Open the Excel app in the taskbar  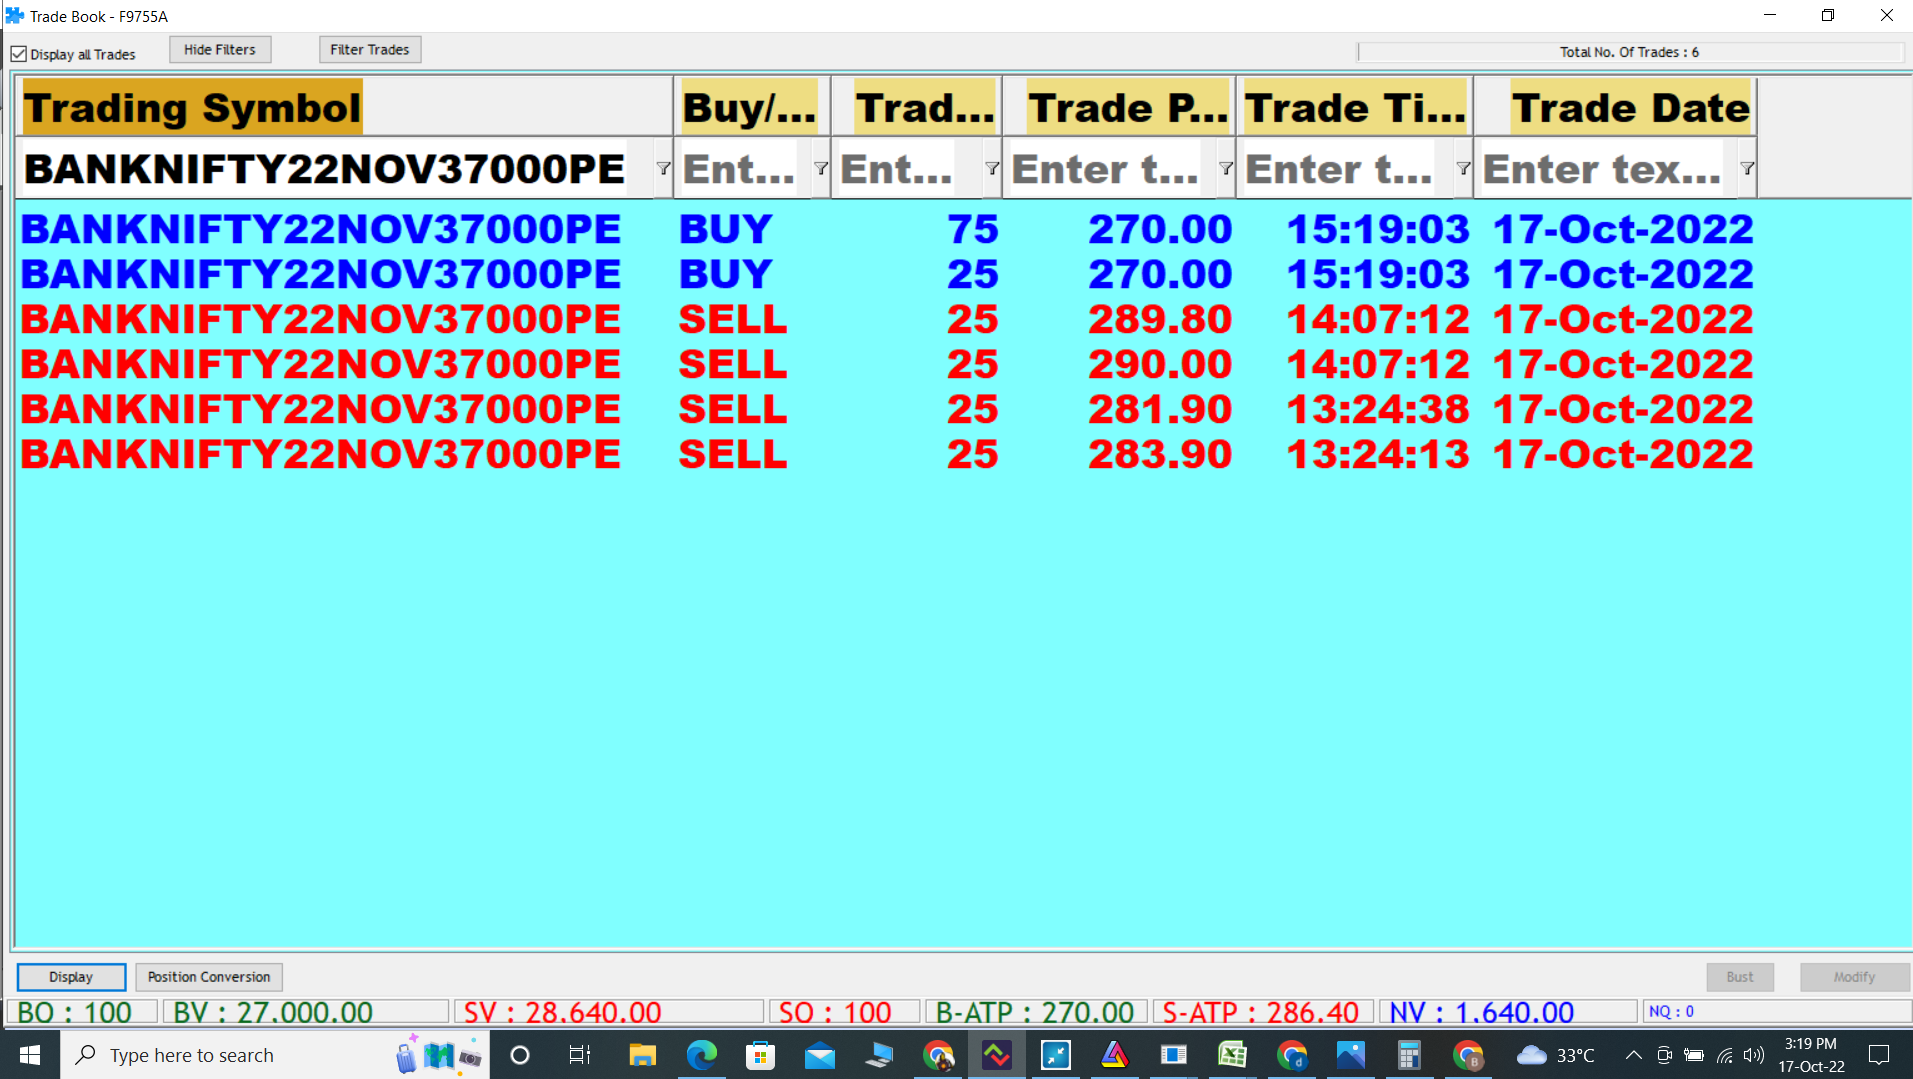(x=1232, y=1055)
